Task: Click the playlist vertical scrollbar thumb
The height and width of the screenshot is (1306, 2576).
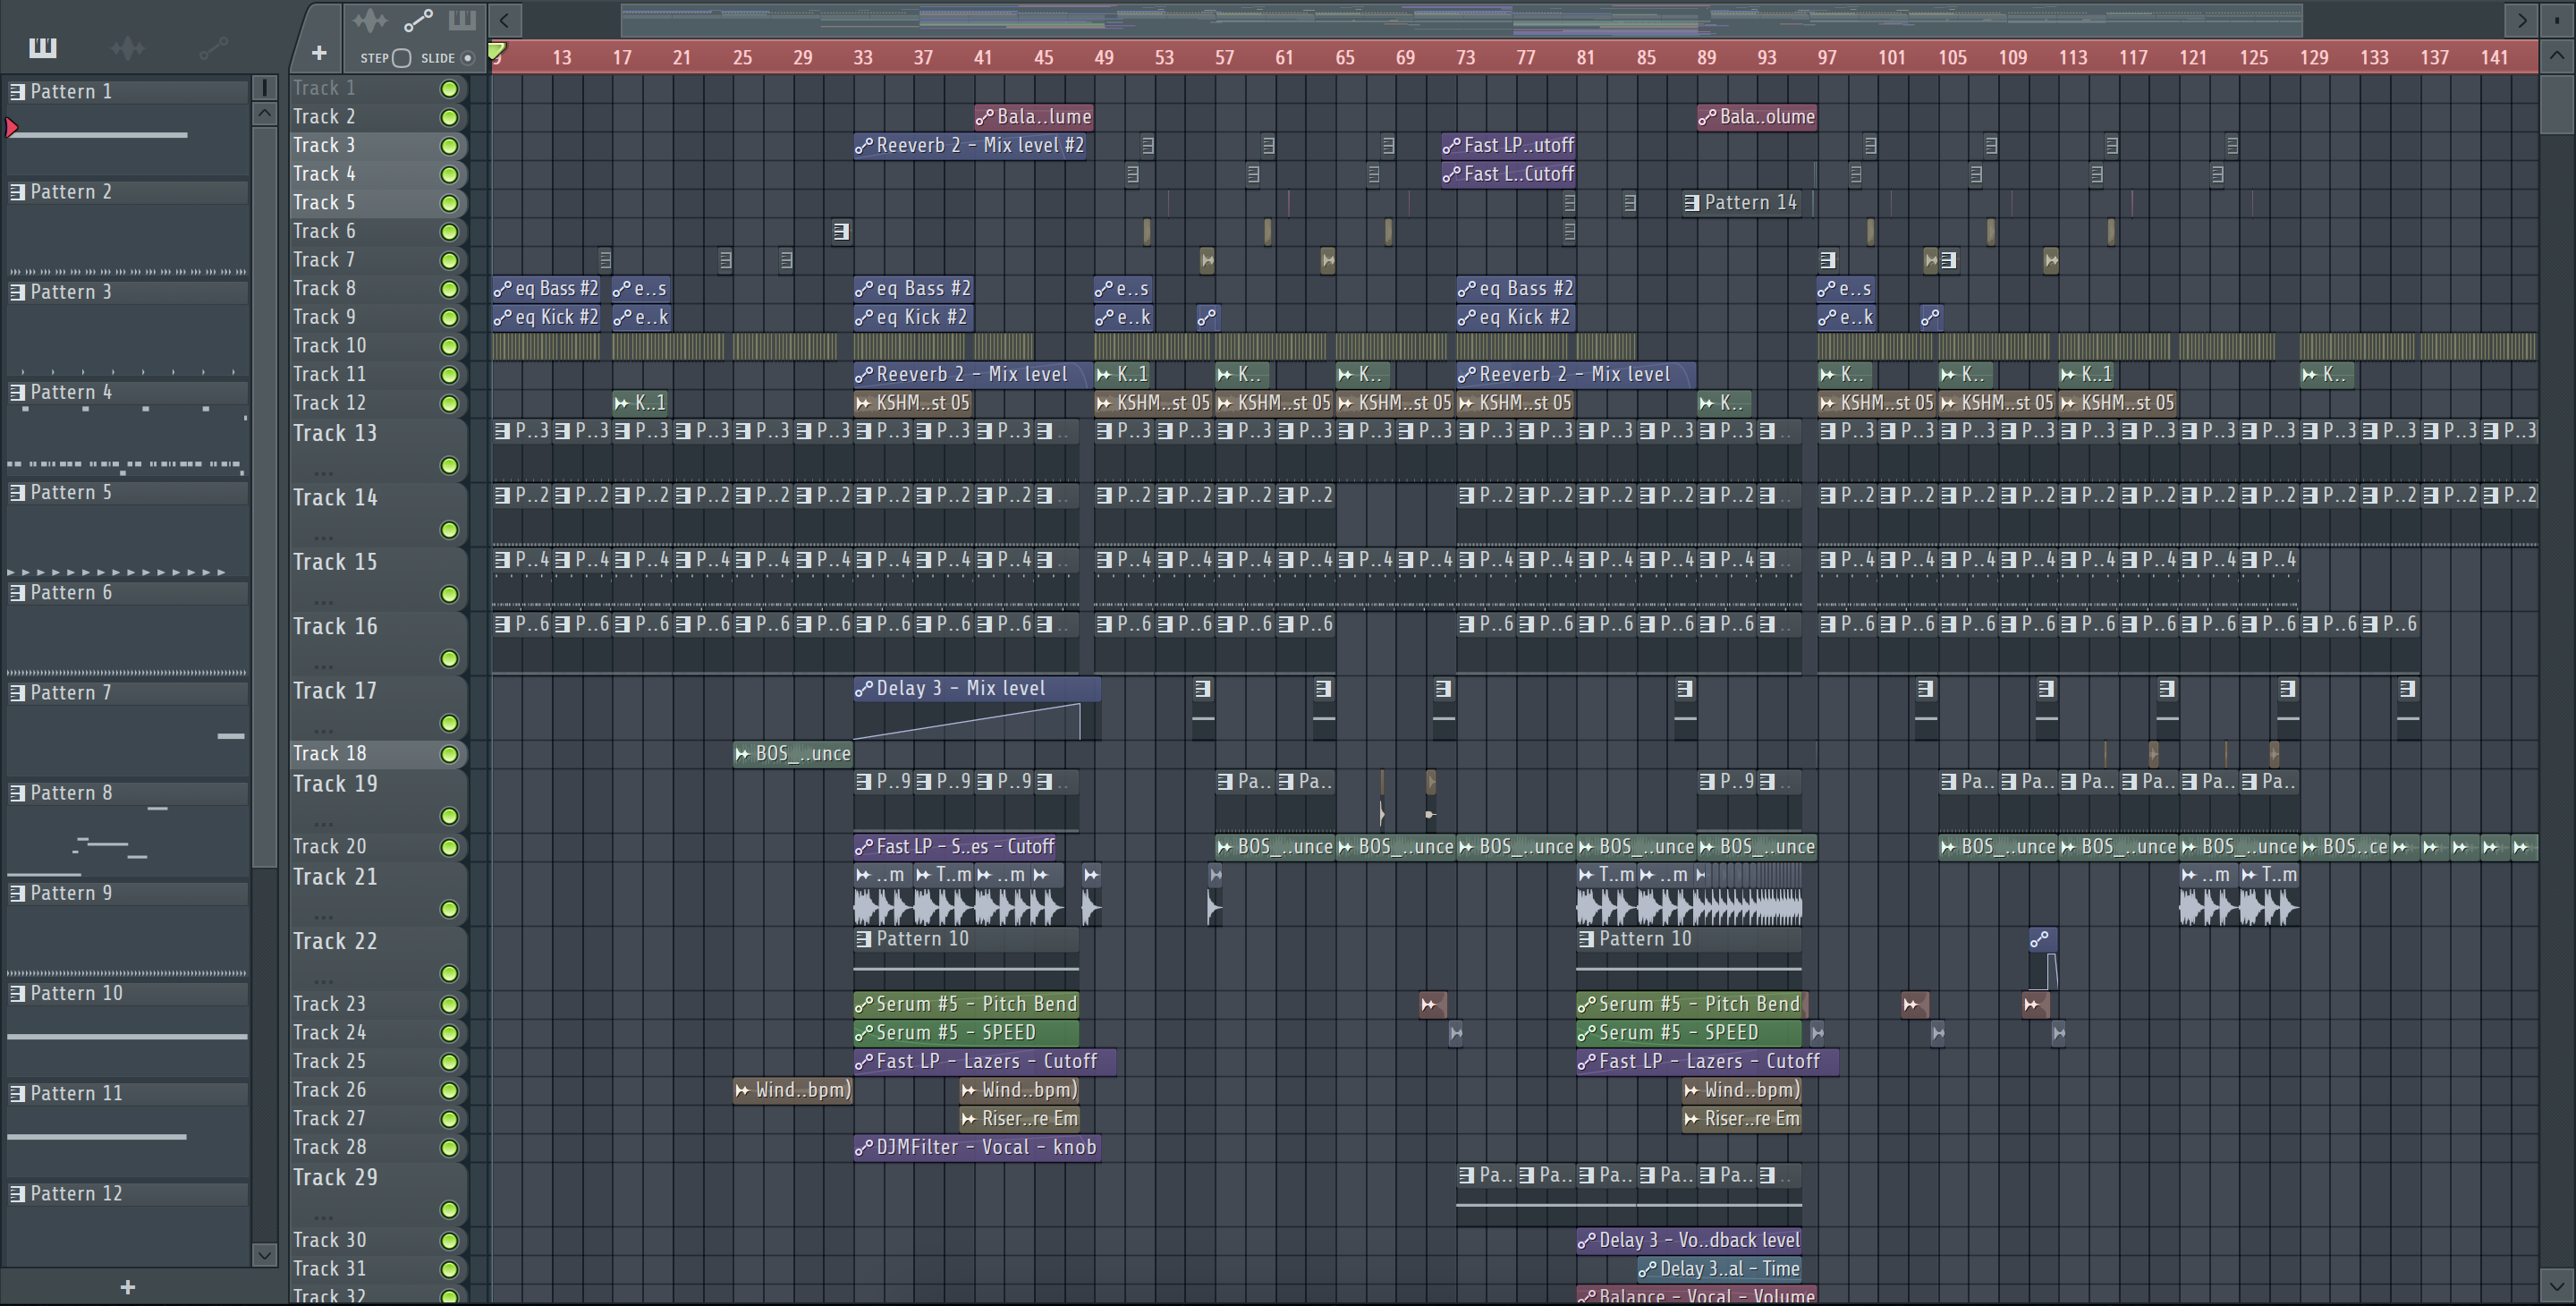Action: pos(2557,103)
